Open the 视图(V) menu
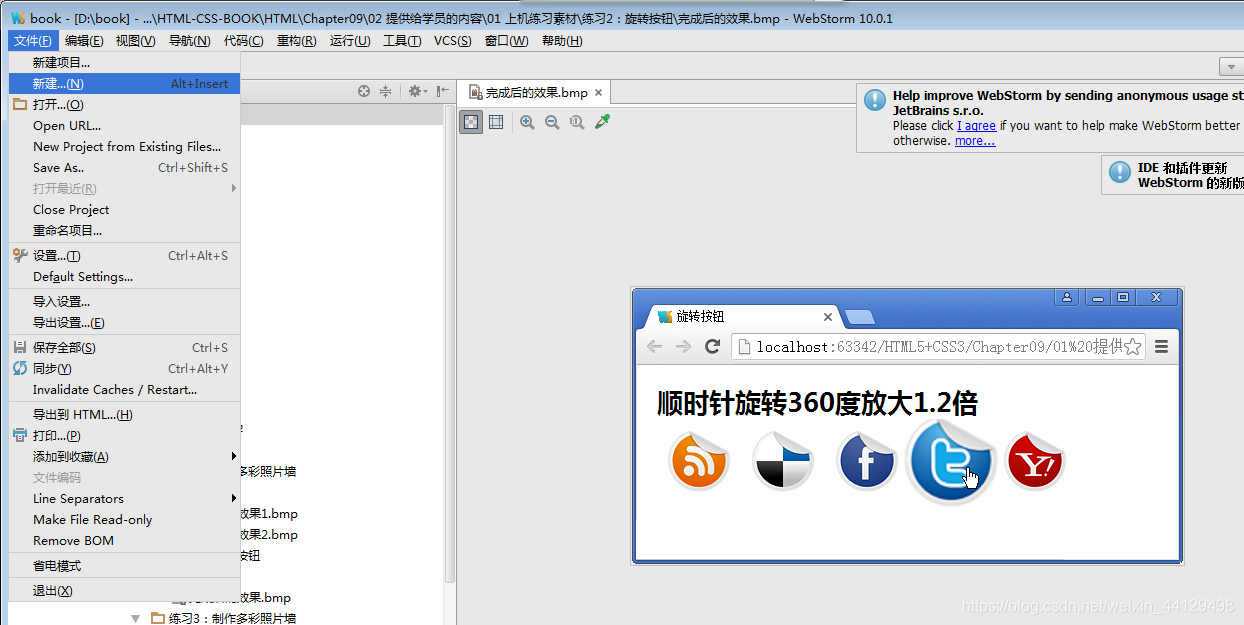Screen dimensions: 1244x625 point(135,41)
